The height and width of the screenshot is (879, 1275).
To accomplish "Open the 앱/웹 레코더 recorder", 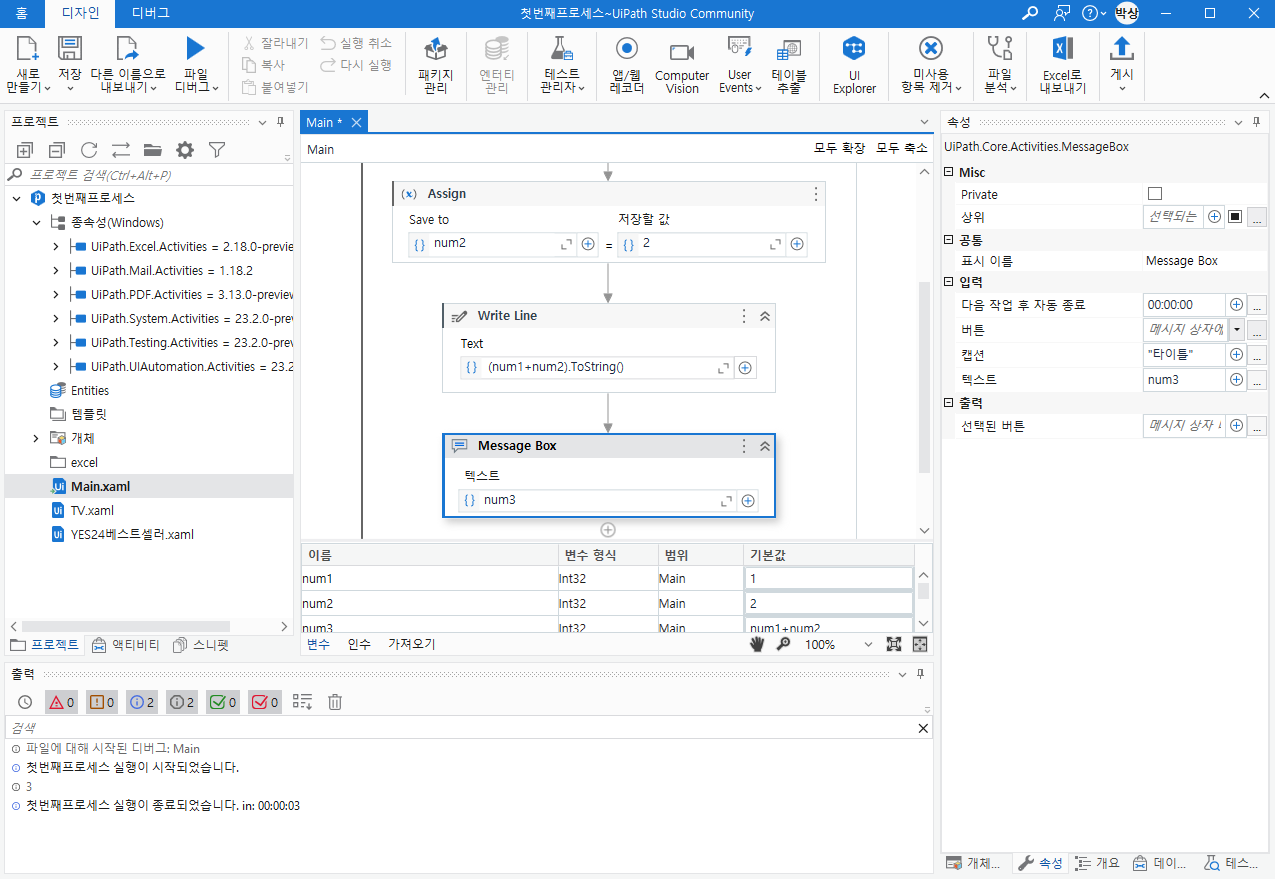I will (x=627, y=66).
